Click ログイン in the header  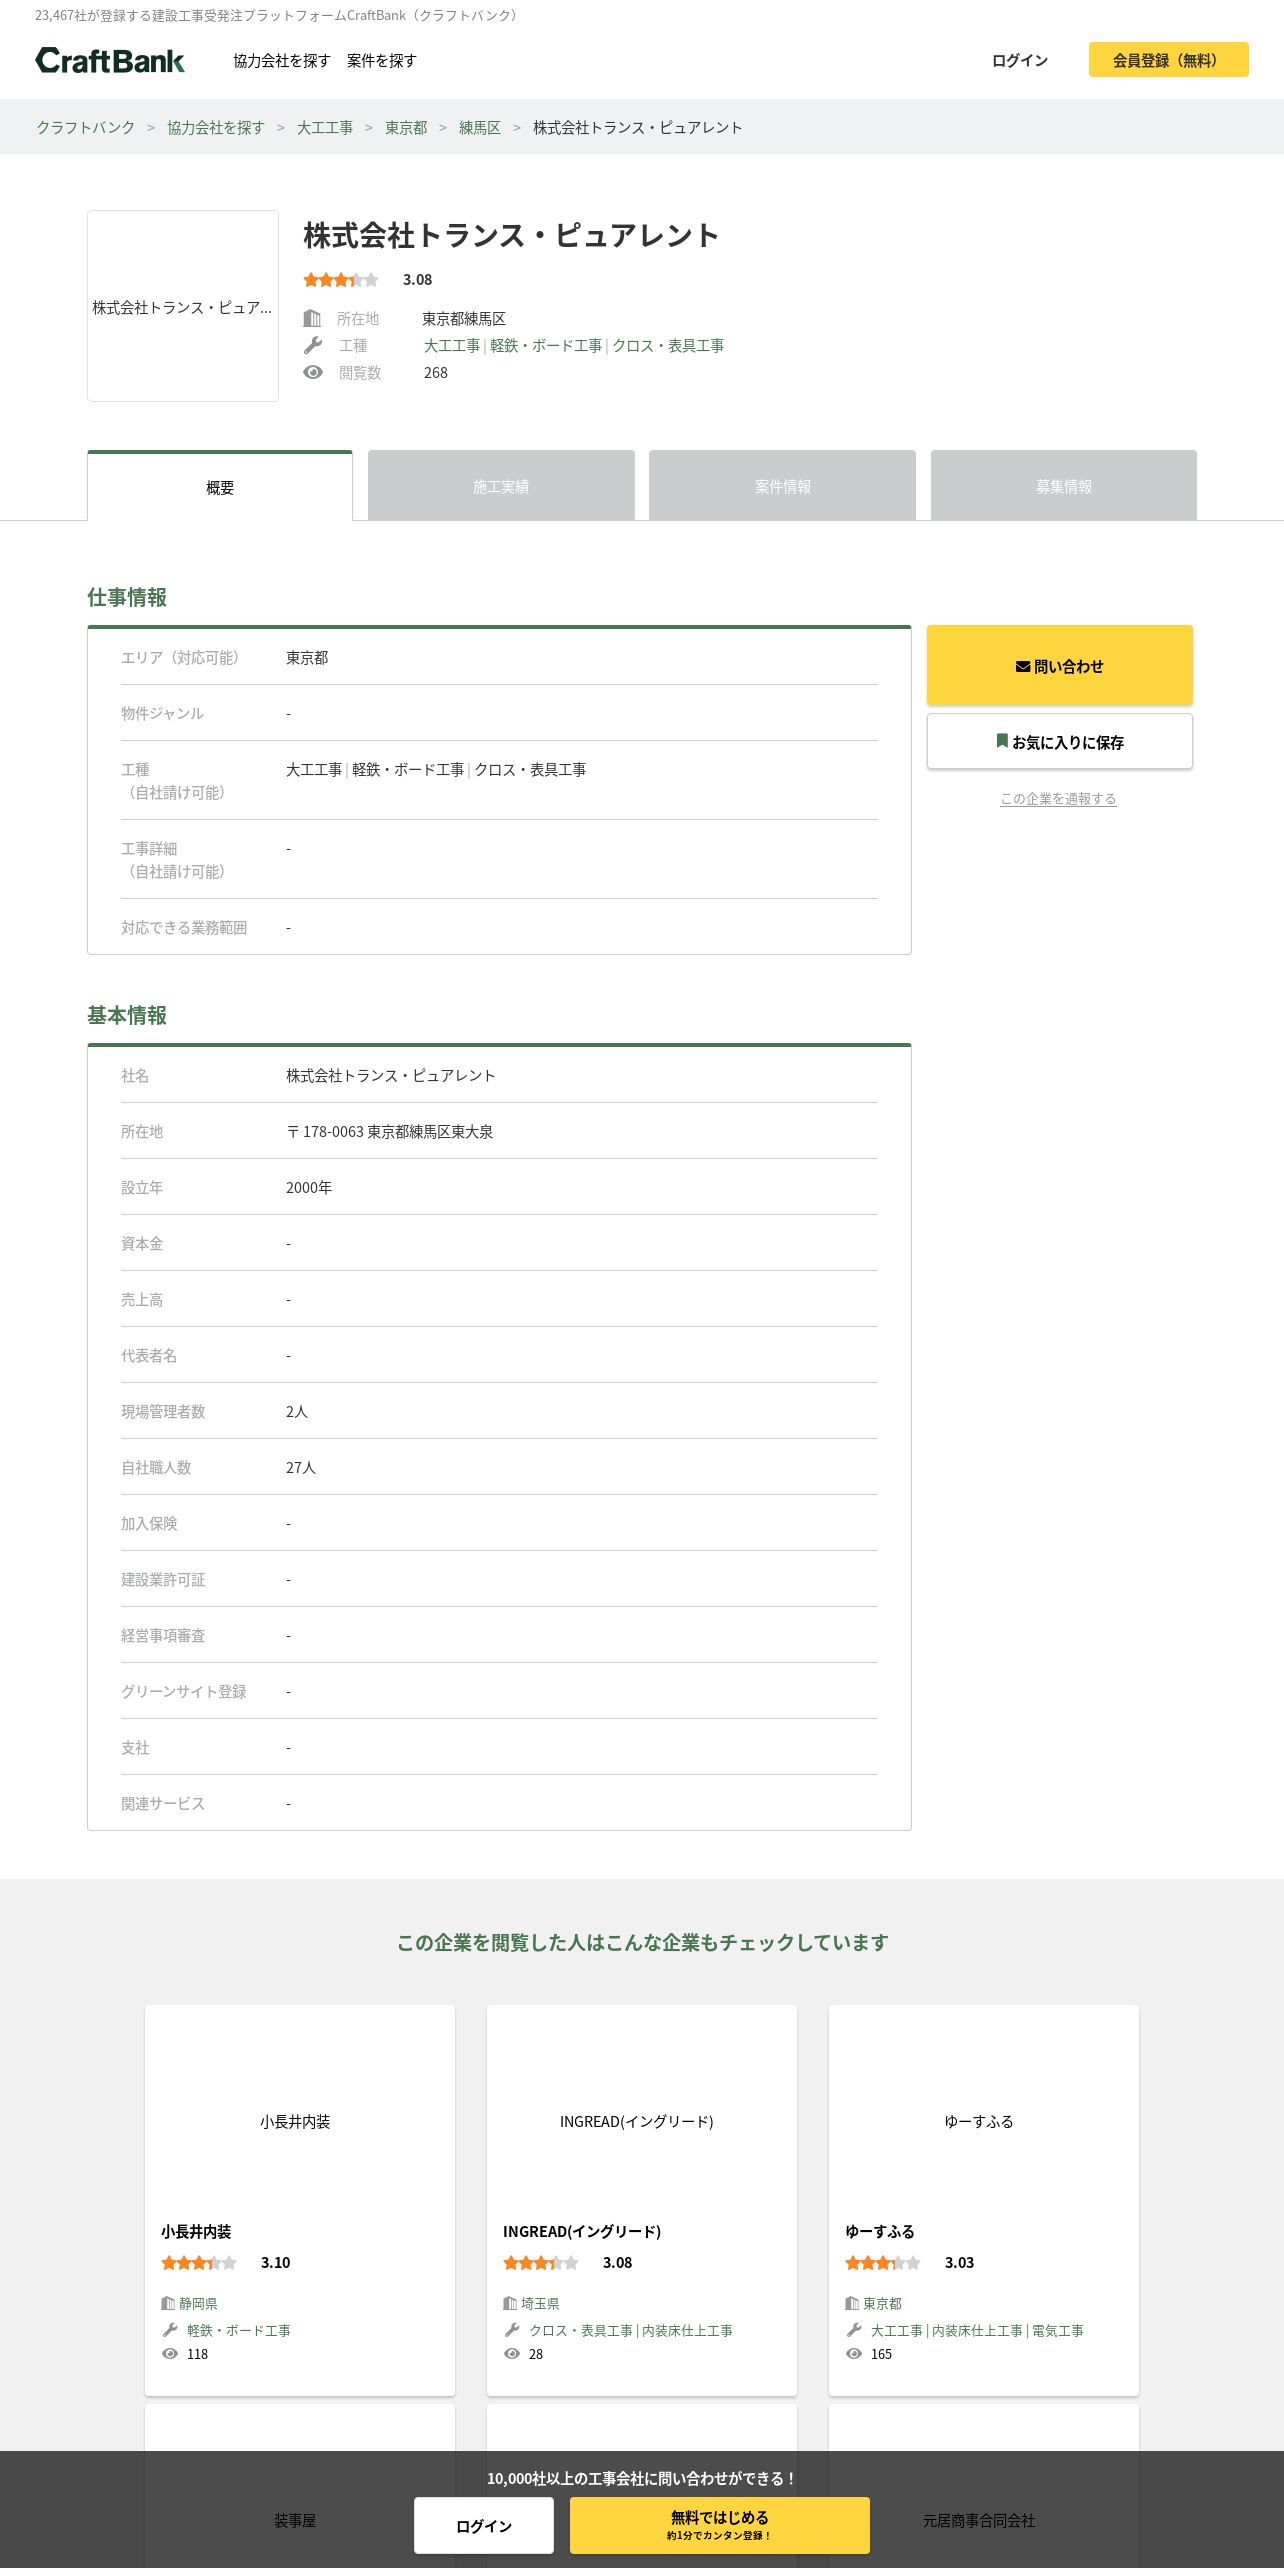[1020, 61]
